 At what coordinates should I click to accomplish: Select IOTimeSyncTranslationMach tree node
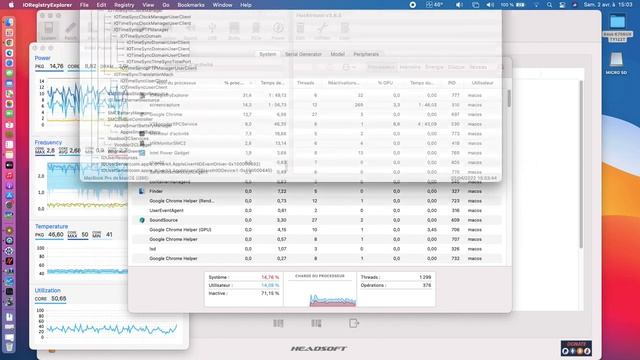coord(143,74)
